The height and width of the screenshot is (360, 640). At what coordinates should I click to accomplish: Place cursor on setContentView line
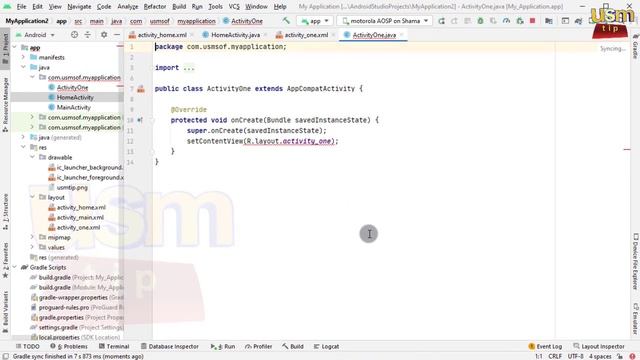pyautogui.click(x=262, y=141)
